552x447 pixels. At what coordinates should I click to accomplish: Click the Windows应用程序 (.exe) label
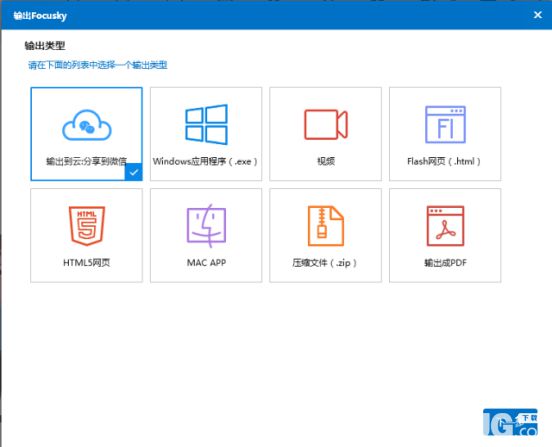(x=206, y=162)
